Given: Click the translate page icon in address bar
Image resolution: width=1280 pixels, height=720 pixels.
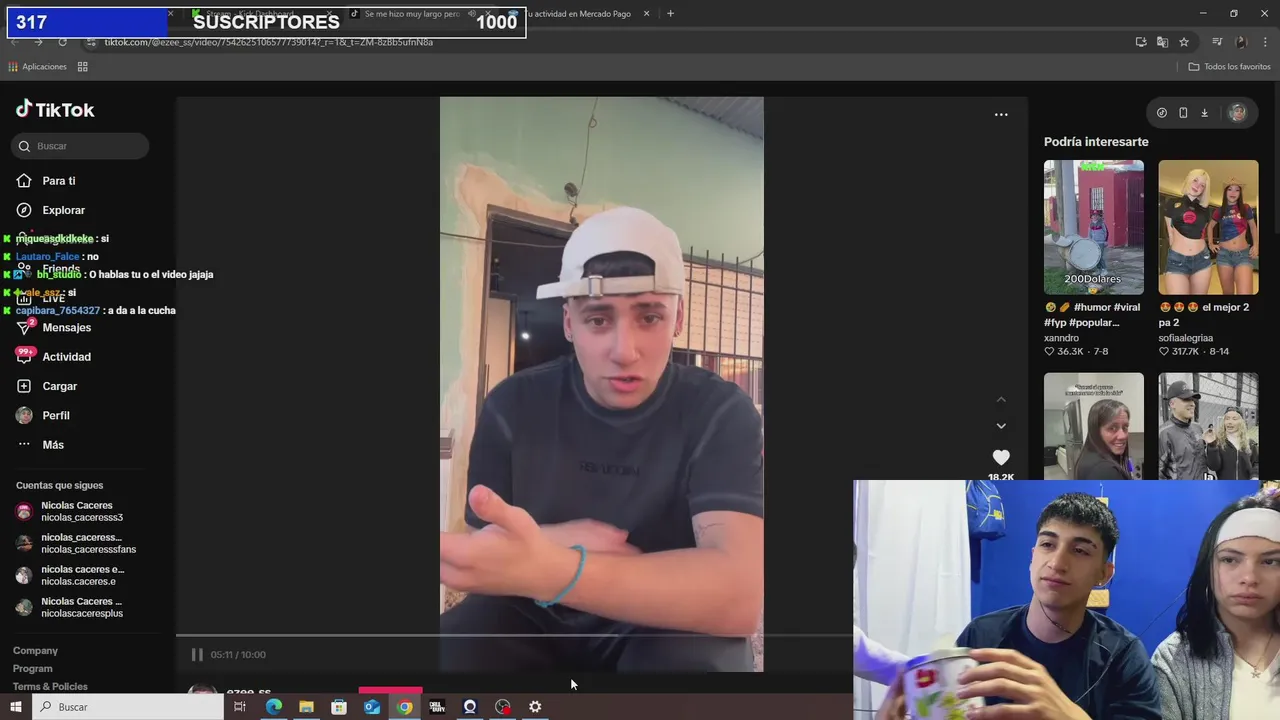Looking at the screenshot, I should click(x=1162, y=42).
